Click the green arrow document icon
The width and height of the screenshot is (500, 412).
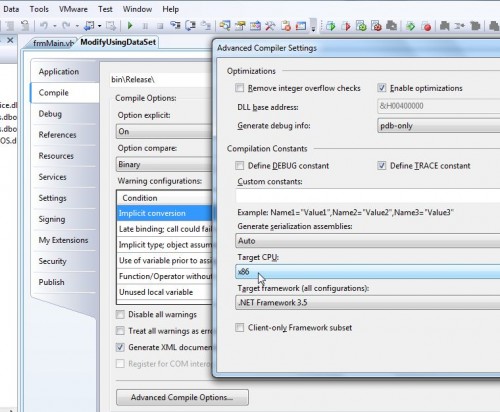click(411, 26)
